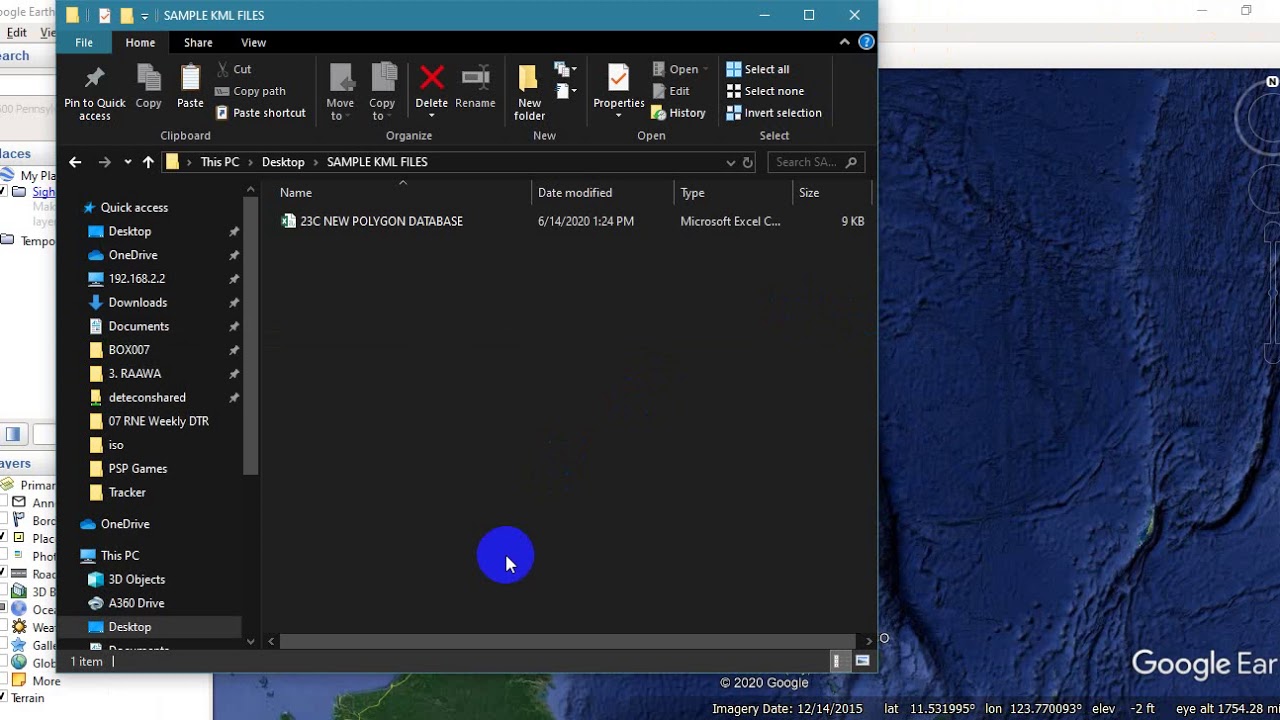Open A360 Drive in navigation pane
This screenshot has width=1280, height=720.
coord(126,603)
